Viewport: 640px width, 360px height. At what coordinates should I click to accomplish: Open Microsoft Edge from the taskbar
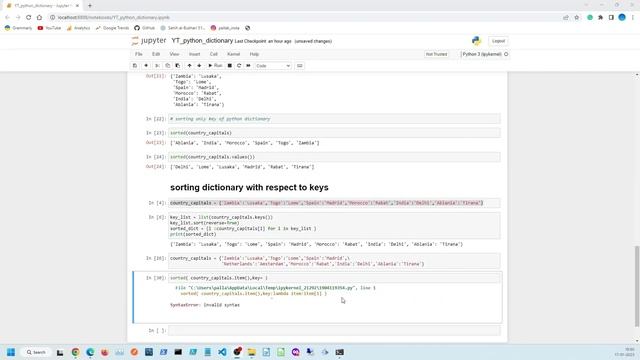90,352
